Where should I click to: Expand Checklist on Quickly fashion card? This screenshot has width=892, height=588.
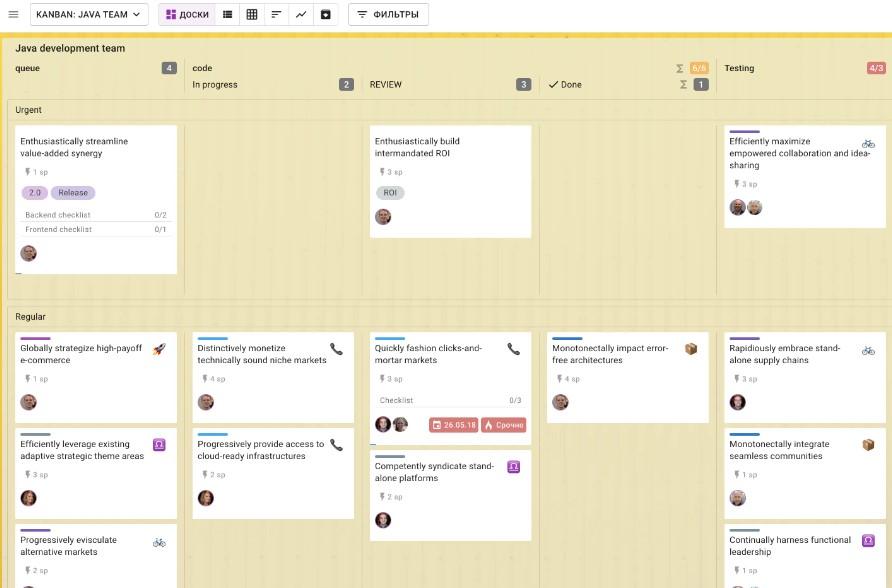449,400
